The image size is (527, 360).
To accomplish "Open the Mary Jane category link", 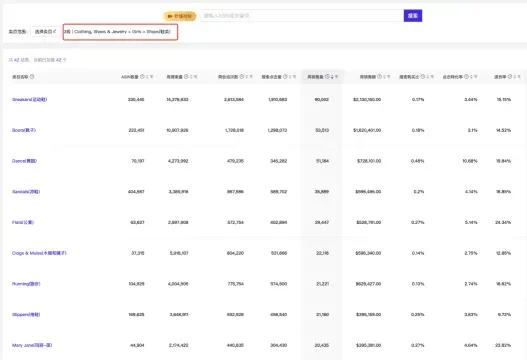I will point(32,345).
